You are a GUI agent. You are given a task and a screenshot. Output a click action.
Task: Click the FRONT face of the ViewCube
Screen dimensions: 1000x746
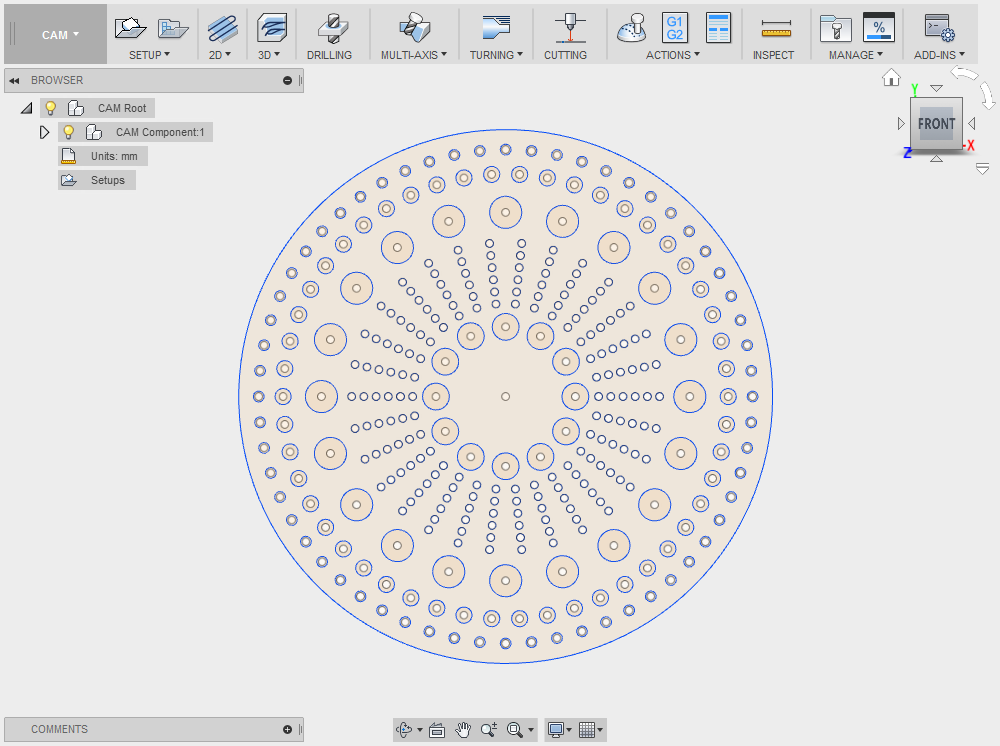click(x=936, y=124)
